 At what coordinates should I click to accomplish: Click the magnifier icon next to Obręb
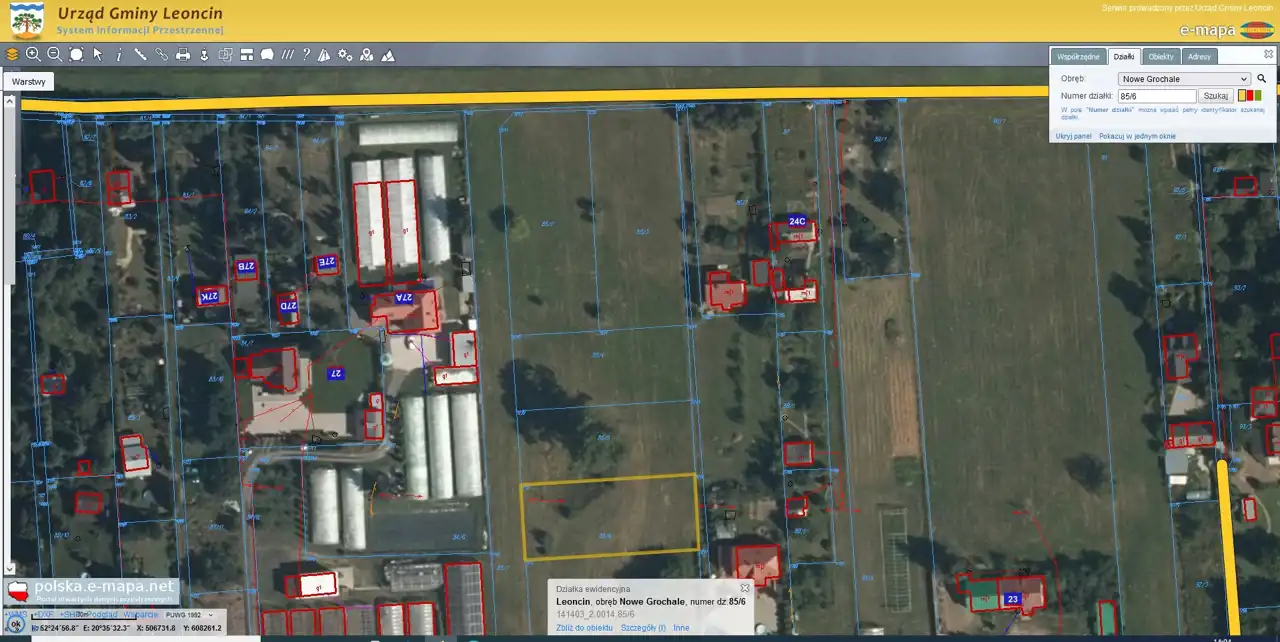1261,79
